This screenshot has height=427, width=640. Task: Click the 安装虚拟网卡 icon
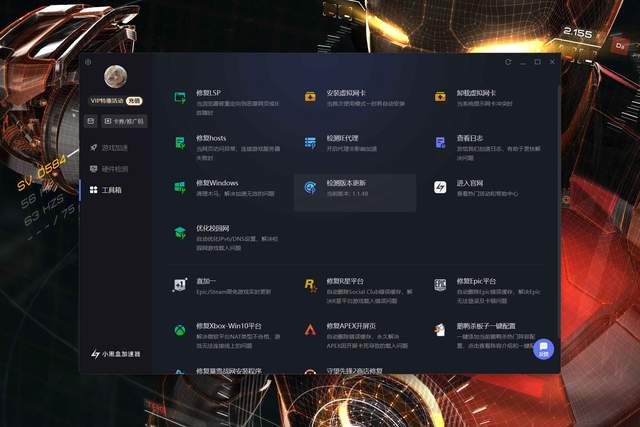(x=310, y=97)
